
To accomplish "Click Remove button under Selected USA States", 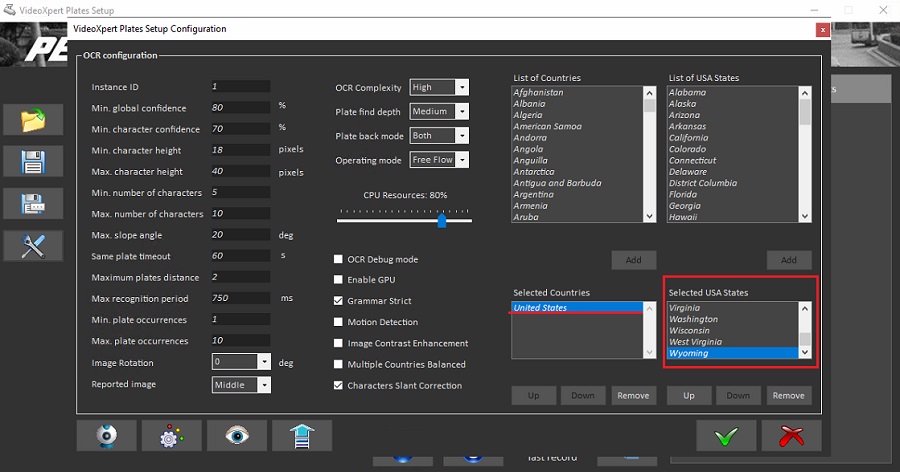I will [789, 396].
